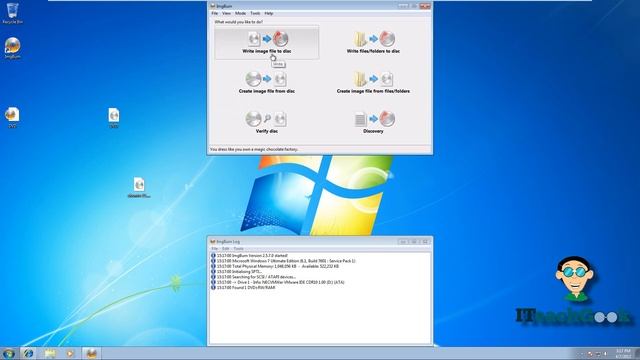Close the ImgBurn main window
This screenshot has height=360, width=640.
425,6
